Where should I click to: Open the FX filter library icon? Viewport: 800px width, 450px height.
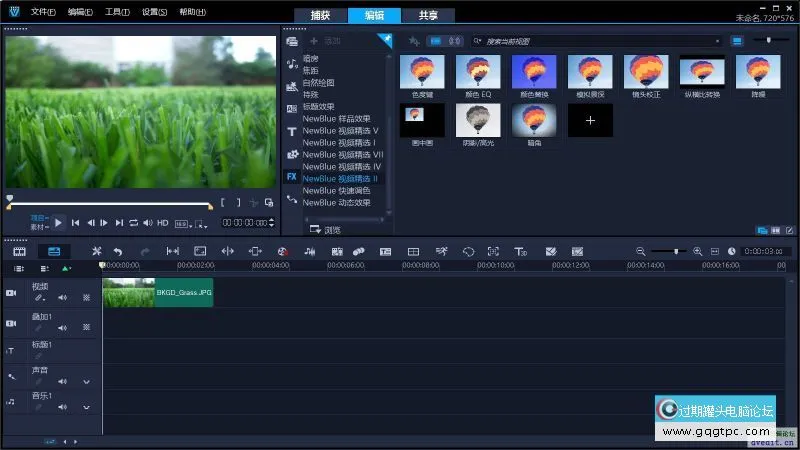[x=291, y=176]
